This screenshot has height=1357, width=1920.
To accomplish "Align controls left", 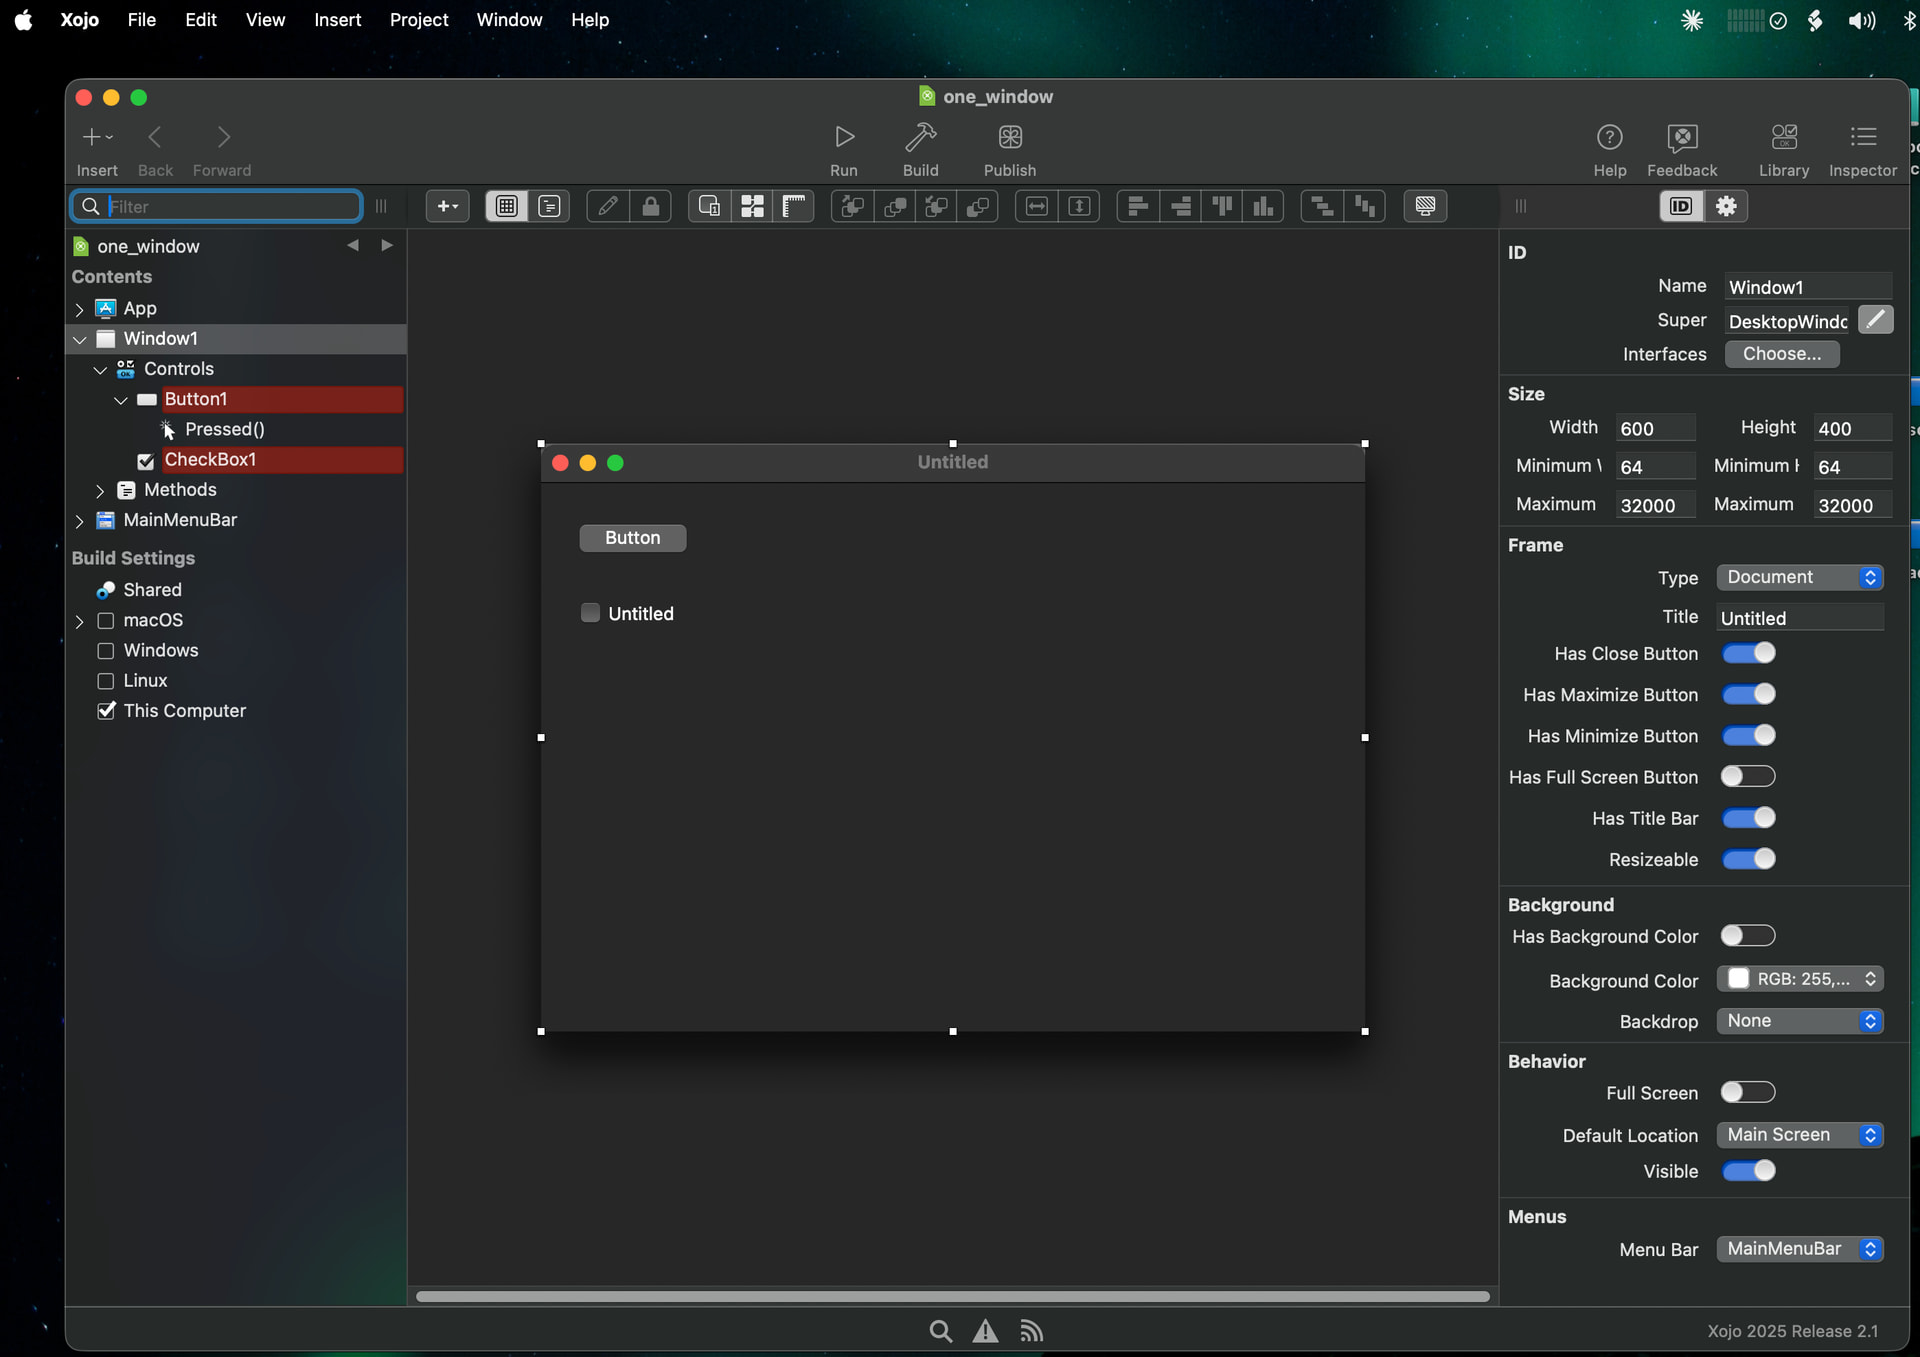I will click(x=1137, y=206).
